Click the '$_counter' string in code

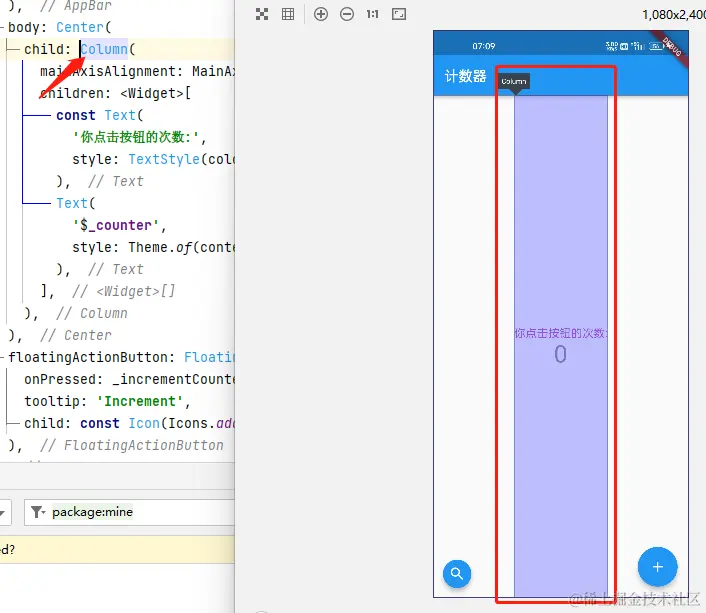click(116, 225)
